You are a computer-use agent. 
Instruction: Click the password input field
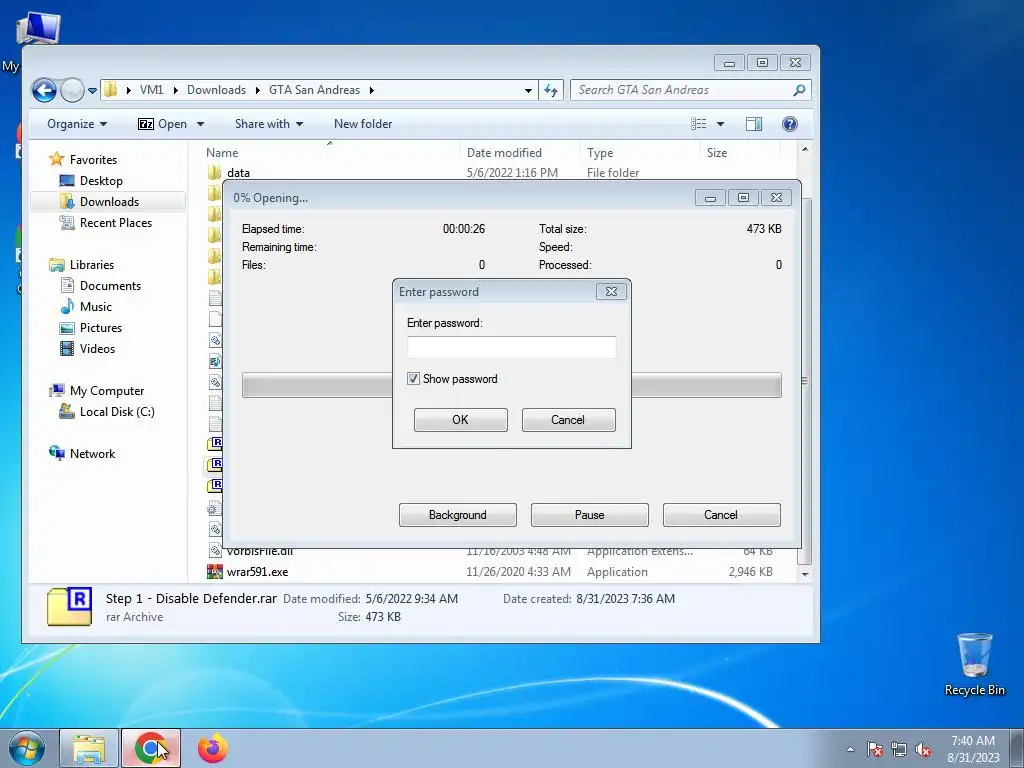tap(511, 347)
